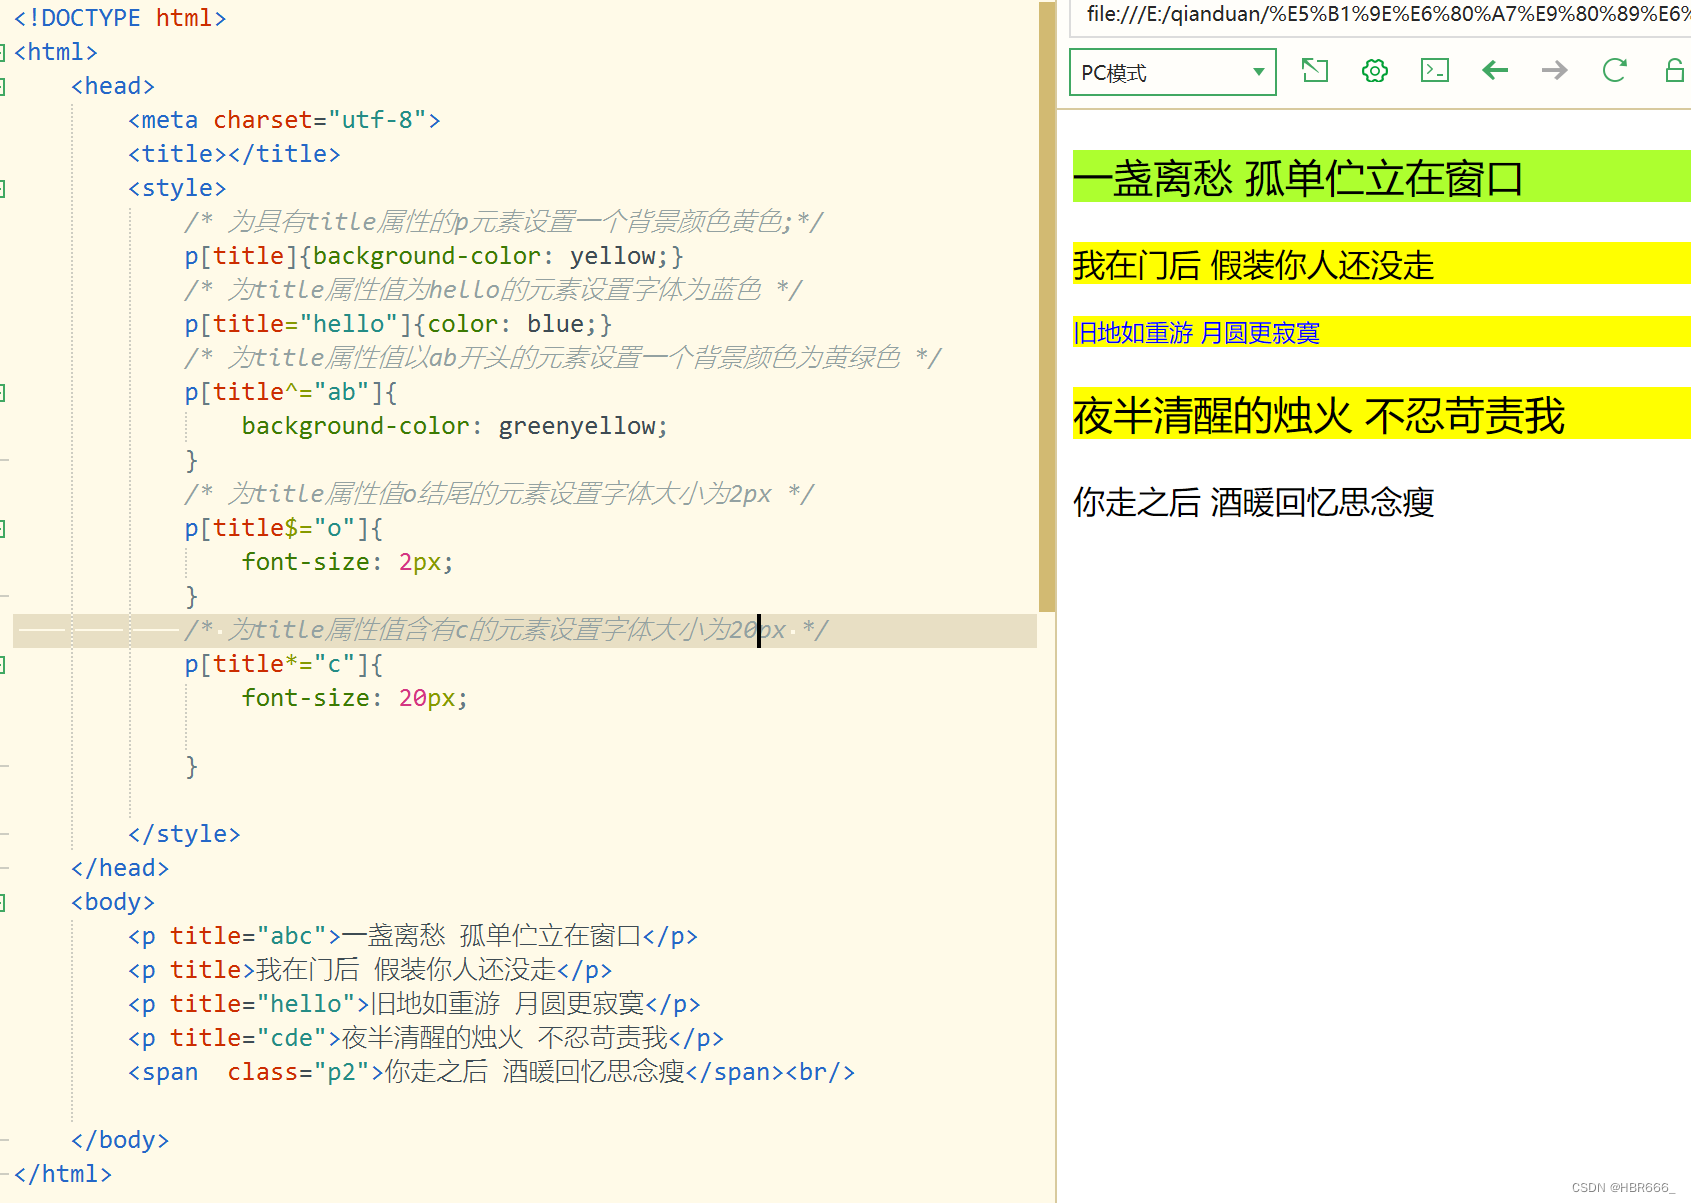Viewport: 1691px width, 1203px height.
Task: Collapse the <html> tag fold marker
Action: [x=3, y=52]
